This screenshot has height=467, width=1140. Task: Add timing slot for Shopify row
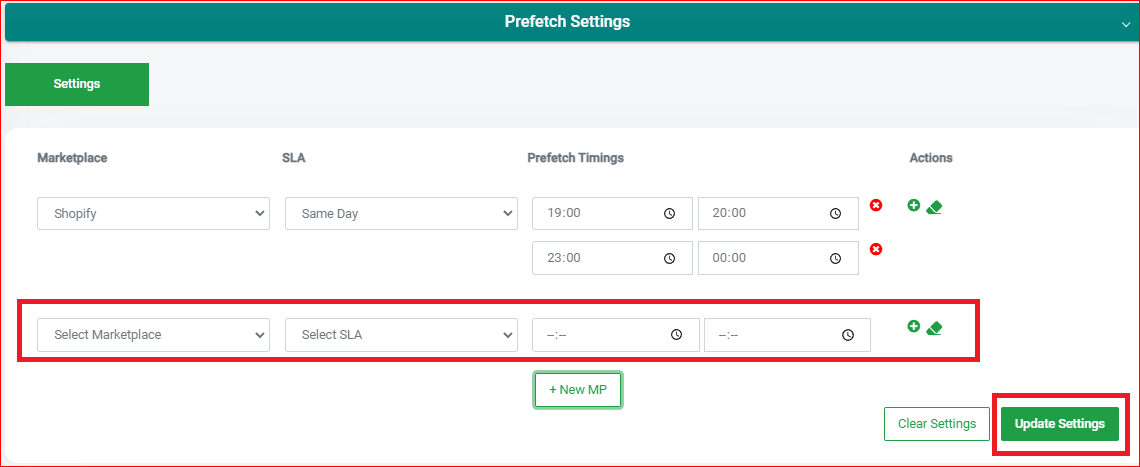(914, 206)
